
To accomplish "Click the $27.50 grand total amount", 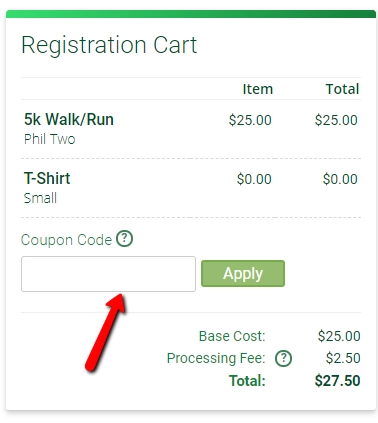I will (x=337, y=381).
